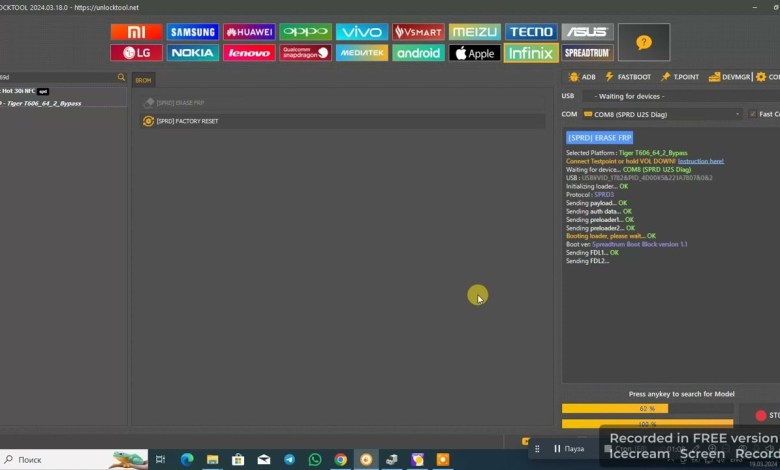This screenshot has width=780, height=470.
Task: Switch to the FASTBOOT tab
Action: (628, 77)
